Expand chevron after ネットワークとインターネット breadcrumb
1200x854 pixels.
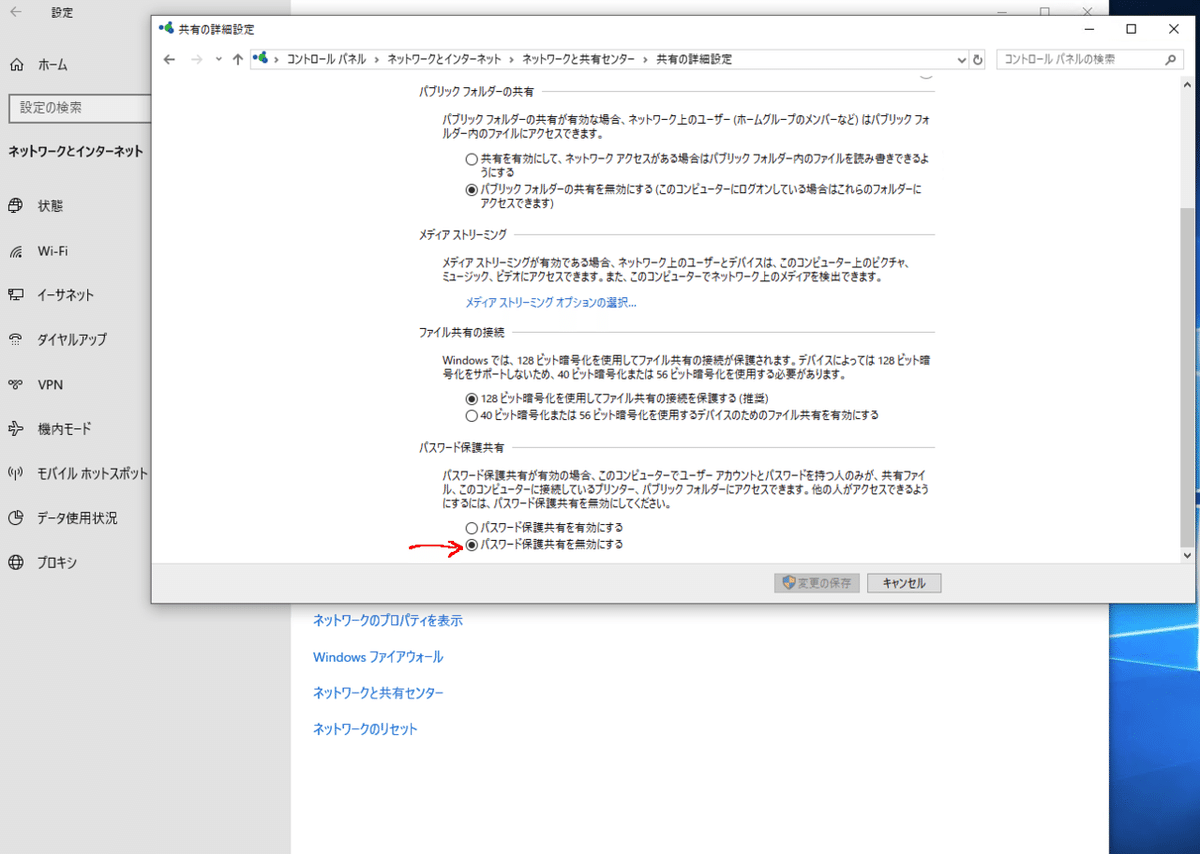(512, 59)
